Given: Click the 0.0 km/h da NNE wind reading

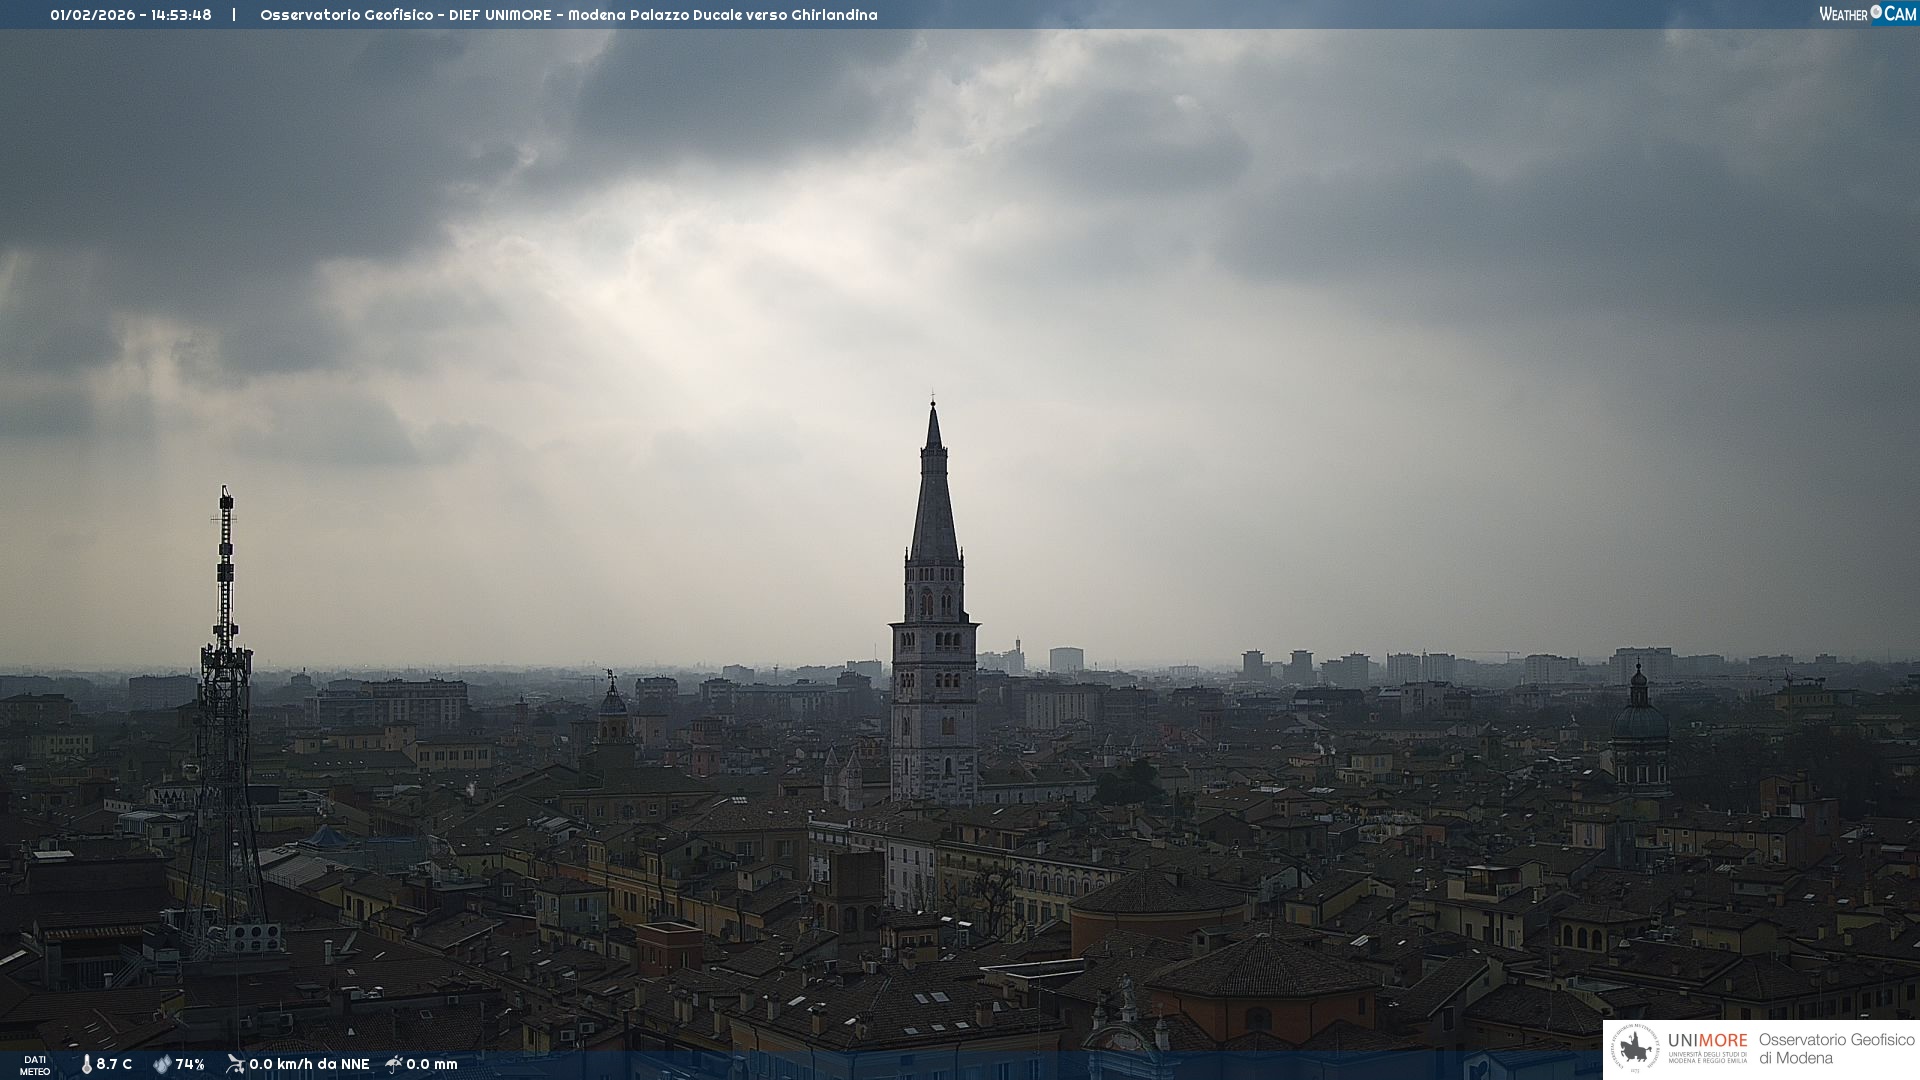Looking at the screenshot, I should point(309,1064).
